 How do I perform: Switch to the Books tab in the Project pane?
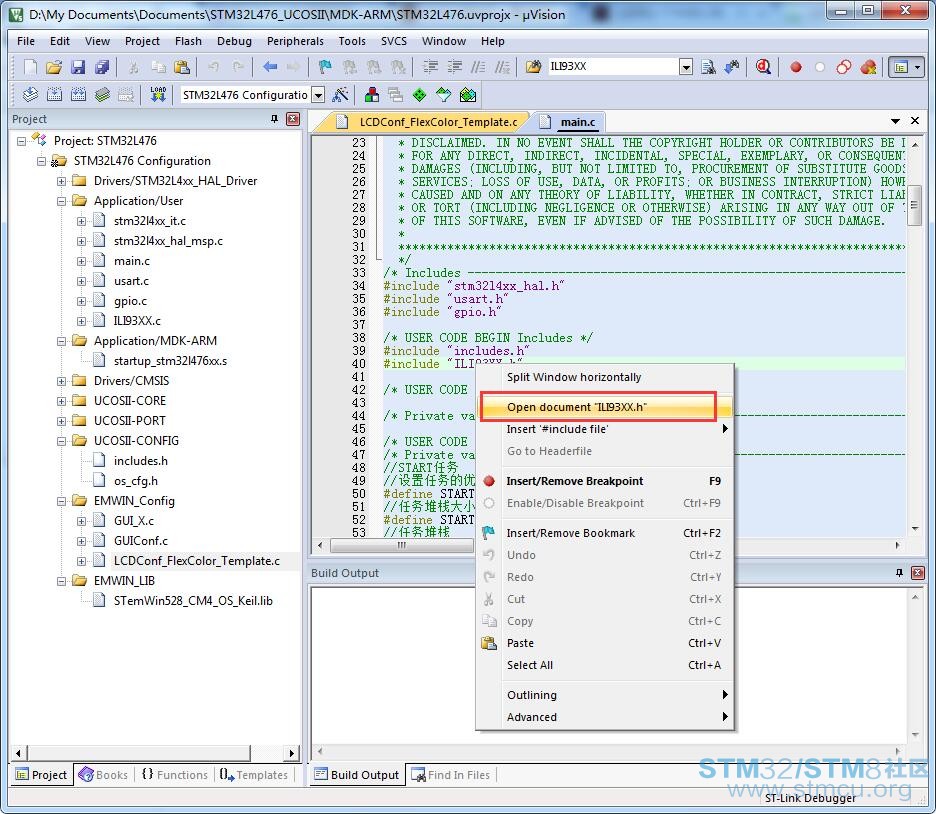(x=103, y=775)
